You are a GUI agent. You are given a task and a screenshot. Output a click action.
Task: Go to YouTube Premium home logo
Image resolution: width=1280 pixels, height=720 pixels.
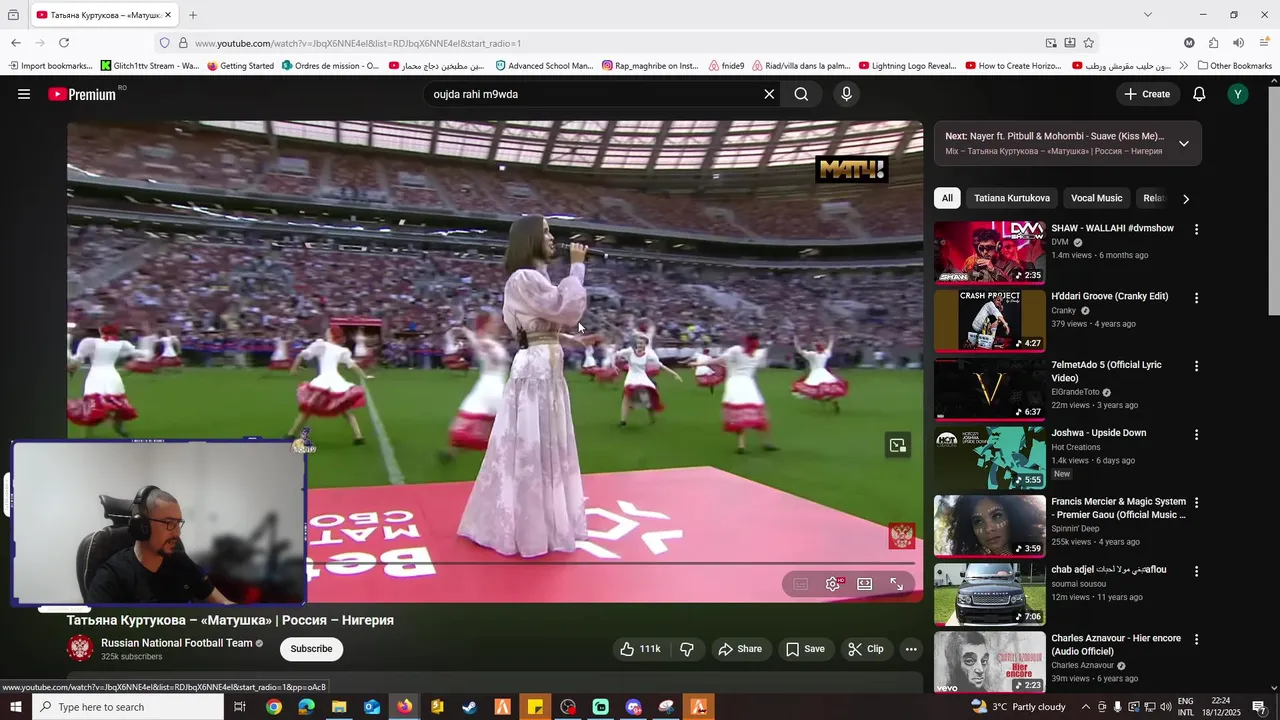[x=82, y=94]
